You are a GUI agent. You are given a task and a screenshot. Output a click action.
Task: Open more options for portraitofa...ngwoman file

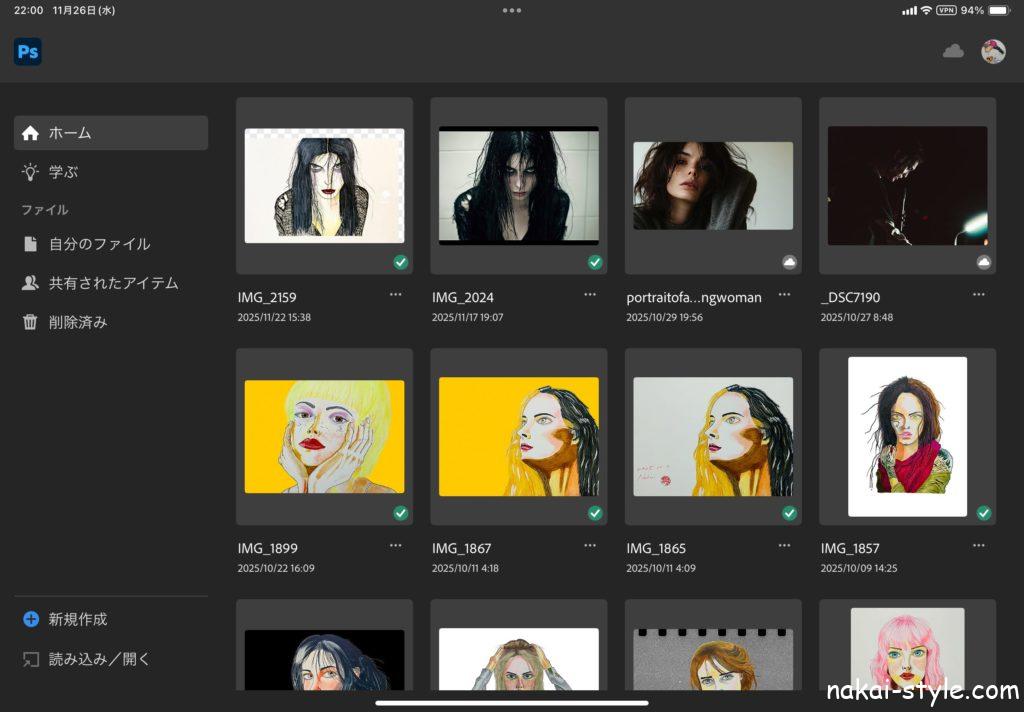click(x=784, y=295)
